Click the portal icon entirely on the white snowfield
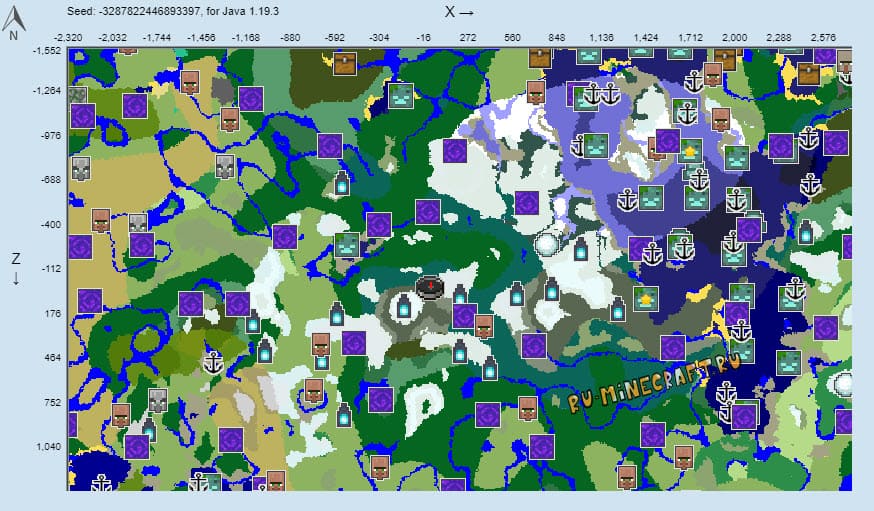The width and height of the screenshot is (874, 511). (x=455, y=151)
